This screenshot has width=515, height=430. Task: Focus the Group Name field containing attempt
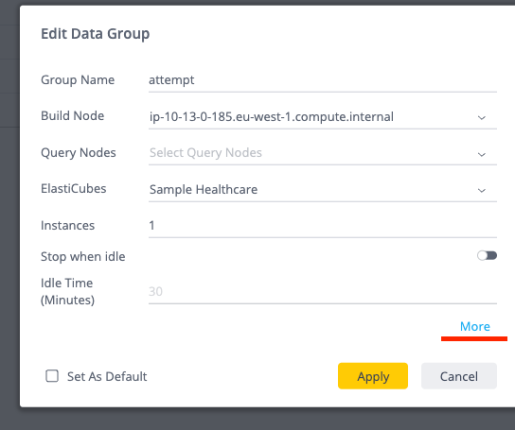coord(323,80)
